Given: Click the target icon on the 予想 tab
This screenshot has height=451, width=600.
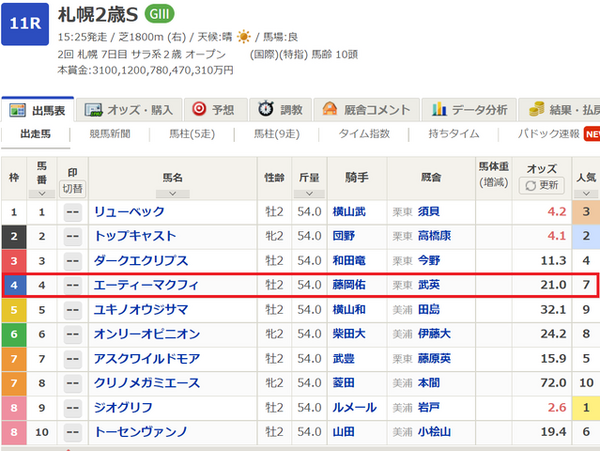Looking at the screenshot, I should [x=199, y=110].
